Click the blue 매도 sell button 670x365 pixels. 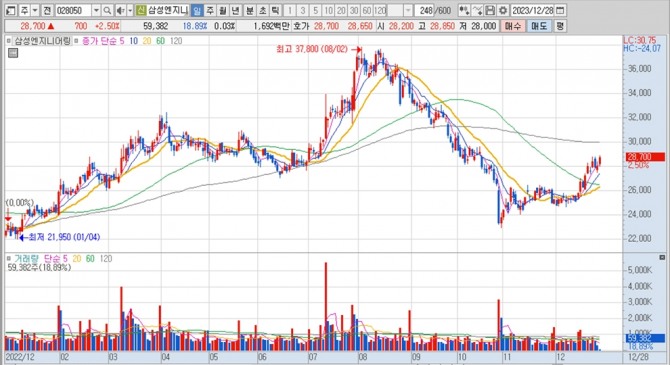pyautogui.click(x=539, y=26)
